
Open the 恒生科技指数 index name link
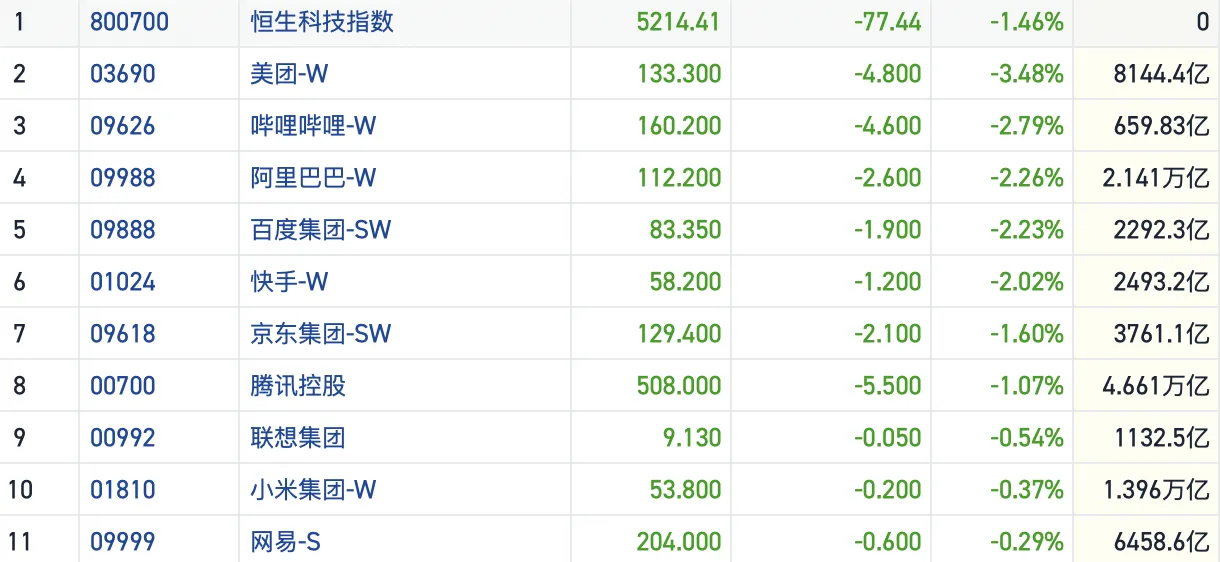coord(322,22)
